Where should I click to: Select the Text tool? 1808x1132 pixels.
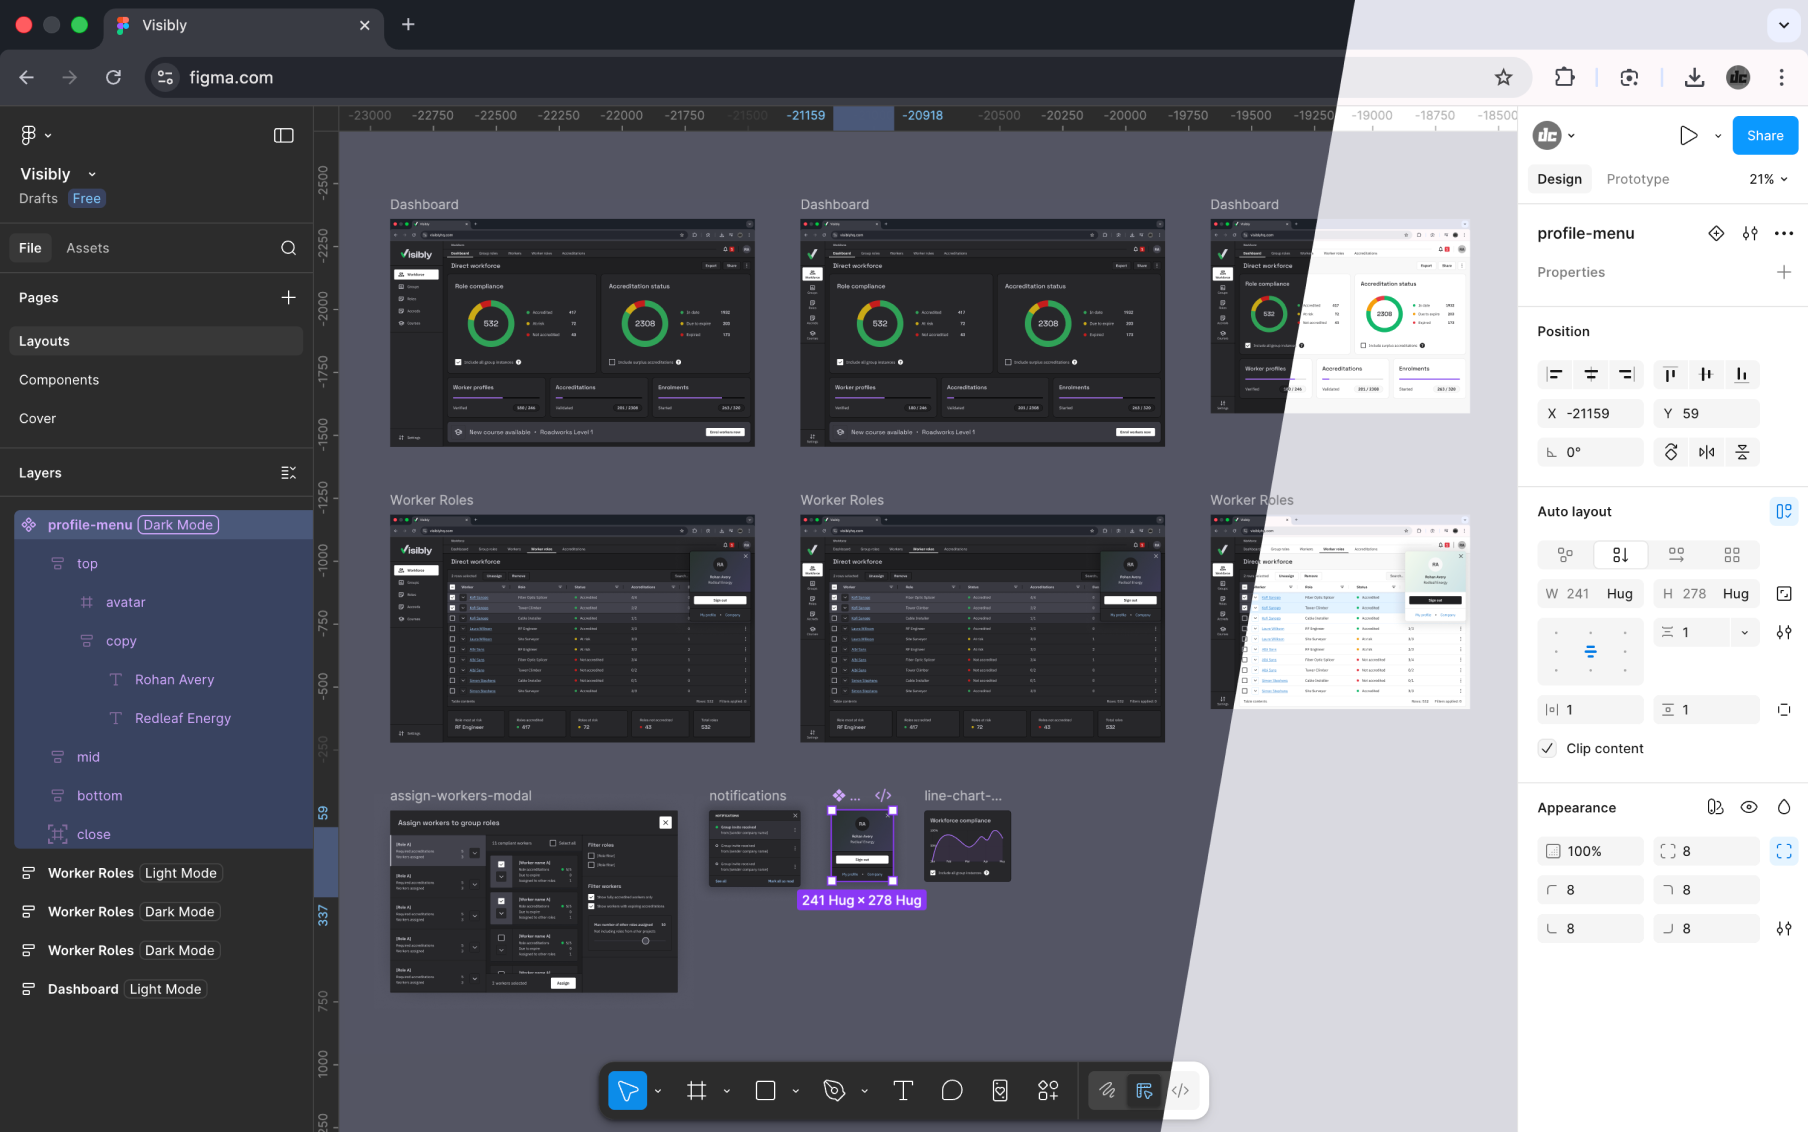tap(902, 1091)
